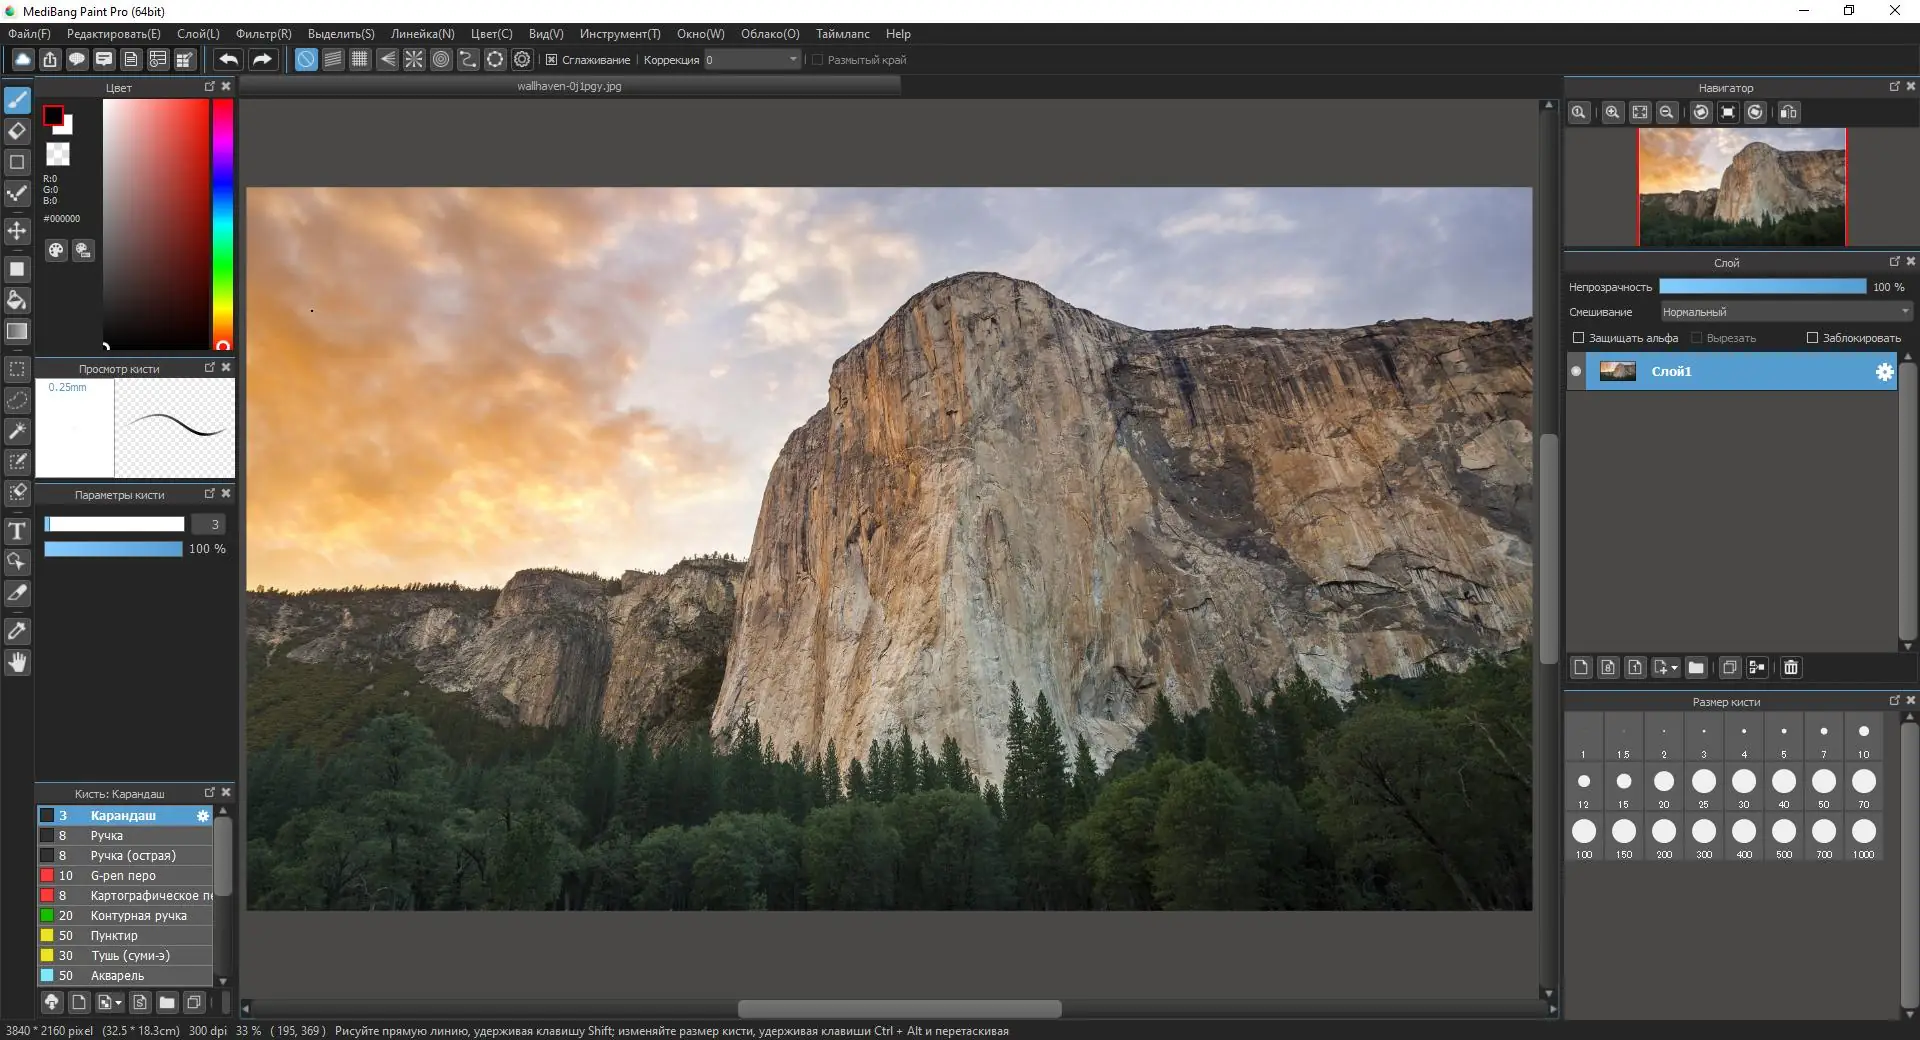Enable the Защищать альфа checkbox
Image resolution: width=1920 pixels, height=1040 pixels.
[x=1579, y=338]
